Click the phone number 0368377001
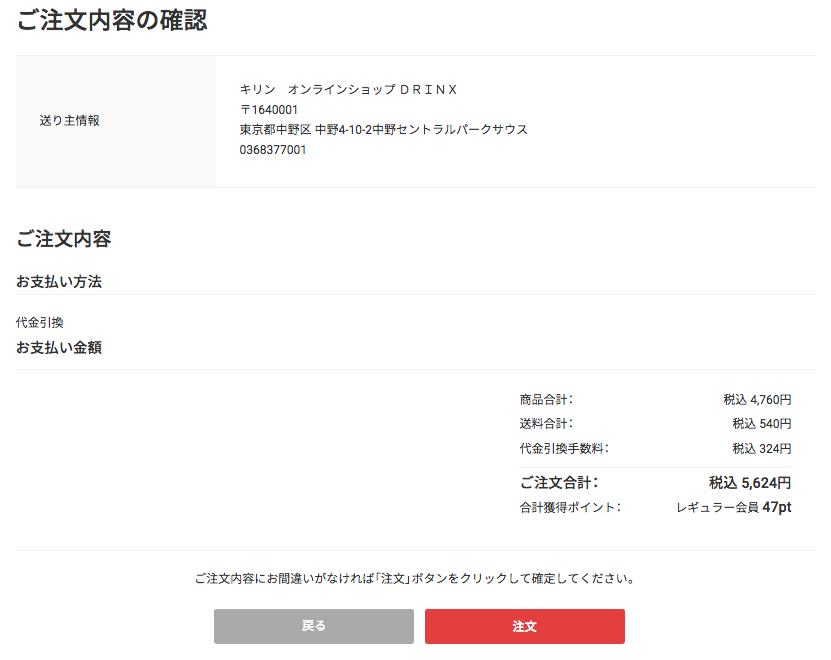The height and width of the screenshot is (660, 831). [x=273, y=150]
